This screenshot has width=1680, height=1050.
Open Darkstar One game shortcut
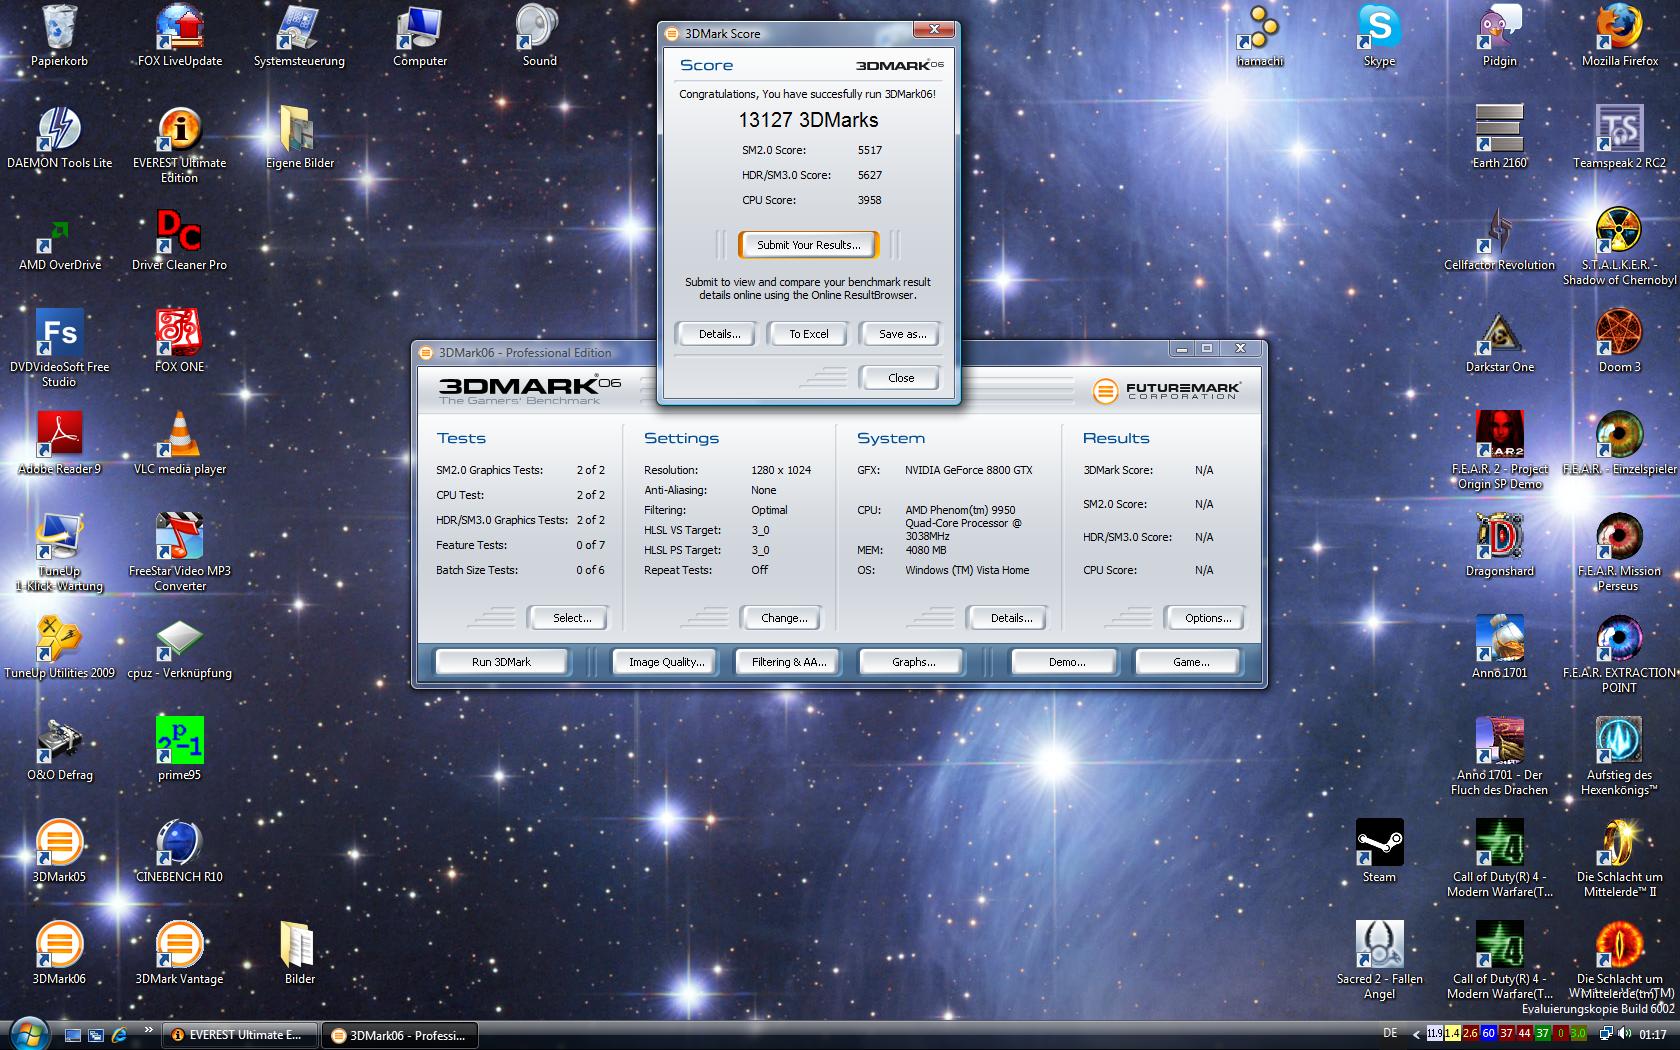pyautogui.click(x=1499, y=342)
